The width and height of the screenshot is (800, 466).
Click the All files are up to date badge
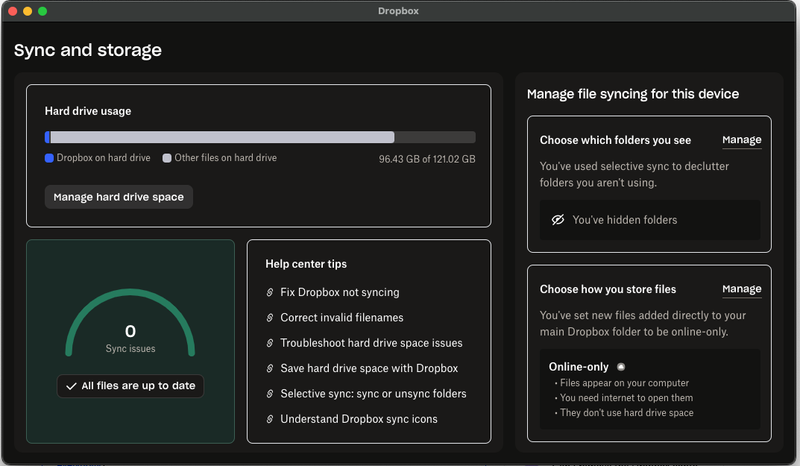click(130, 386)
